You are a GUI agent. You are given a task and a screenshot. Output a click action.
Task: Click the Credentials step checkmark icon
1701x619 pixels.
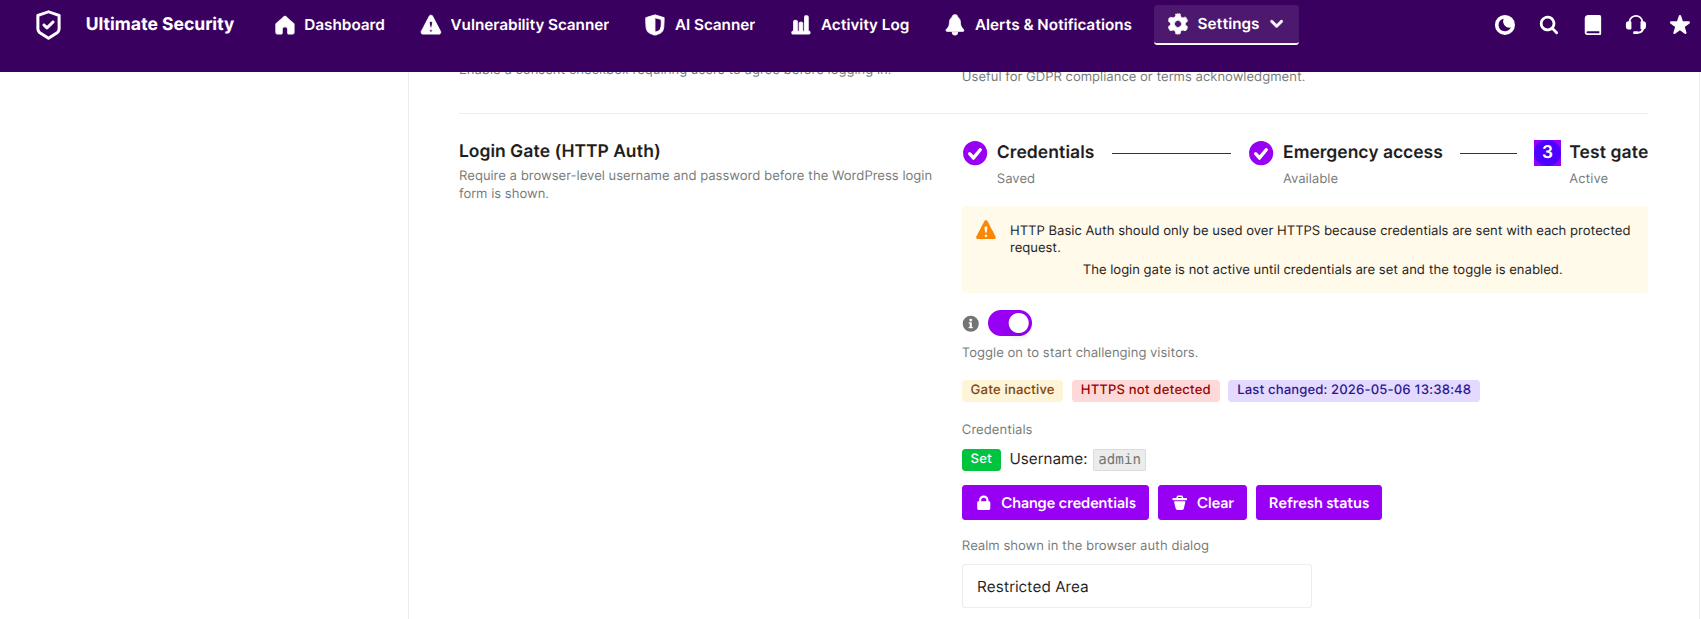pyautogui.click(x=975, y=153)
